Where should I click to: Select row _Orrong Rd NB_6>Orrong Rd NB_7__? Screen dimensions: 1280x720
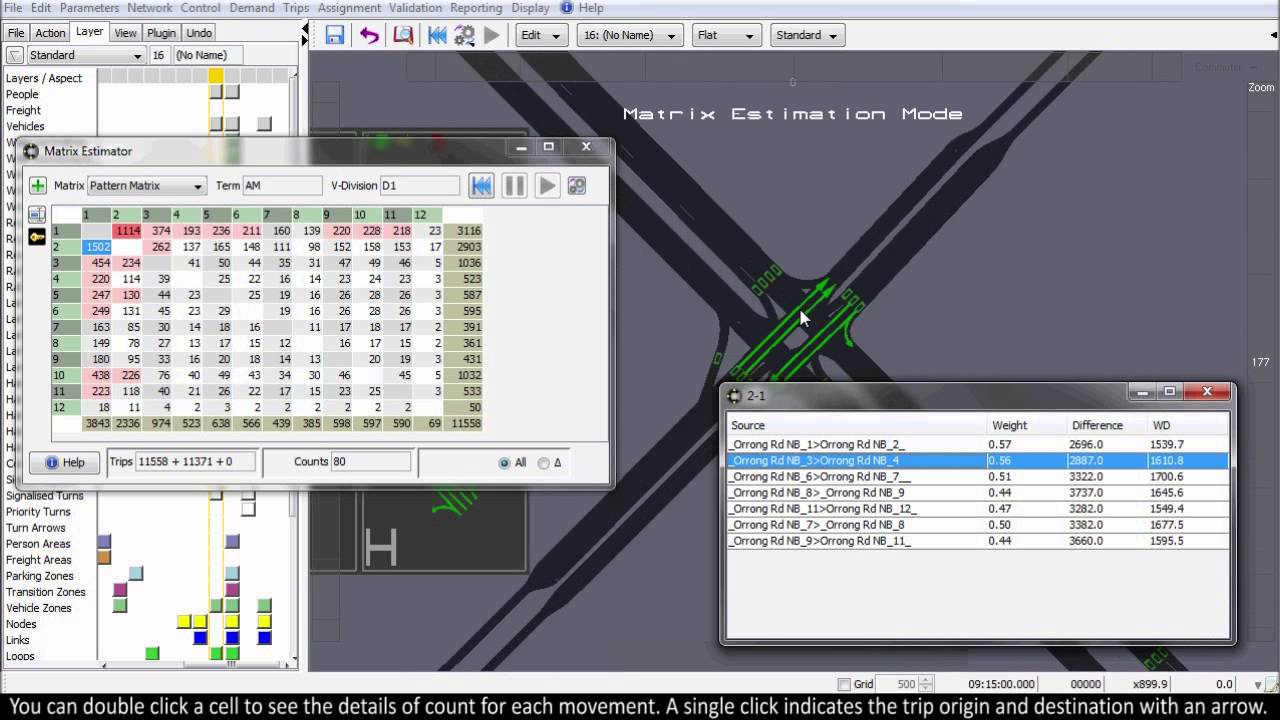click(977, 476)
